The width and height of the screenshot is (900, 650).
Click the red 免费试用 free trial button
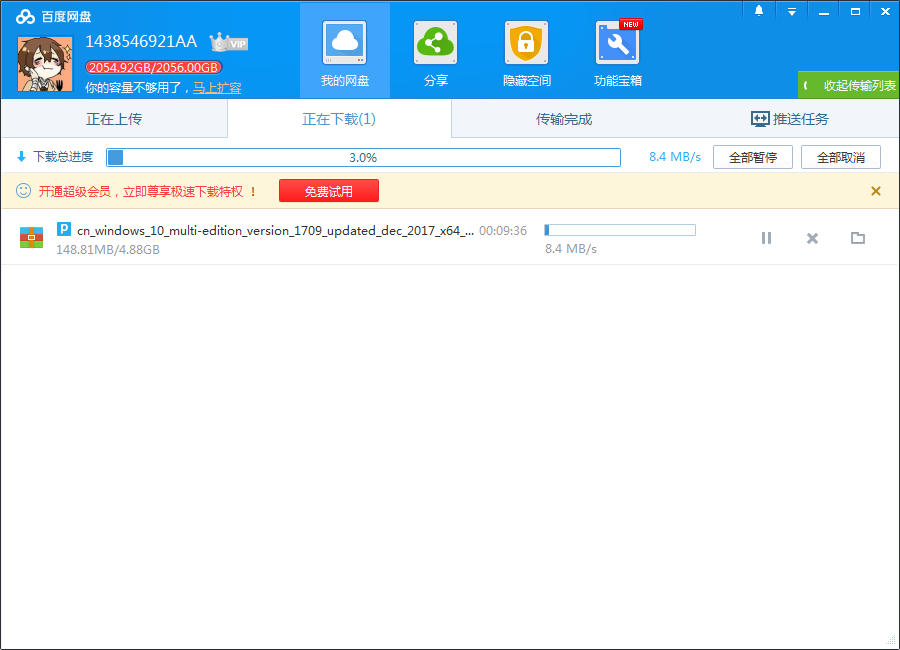(329, 191)
